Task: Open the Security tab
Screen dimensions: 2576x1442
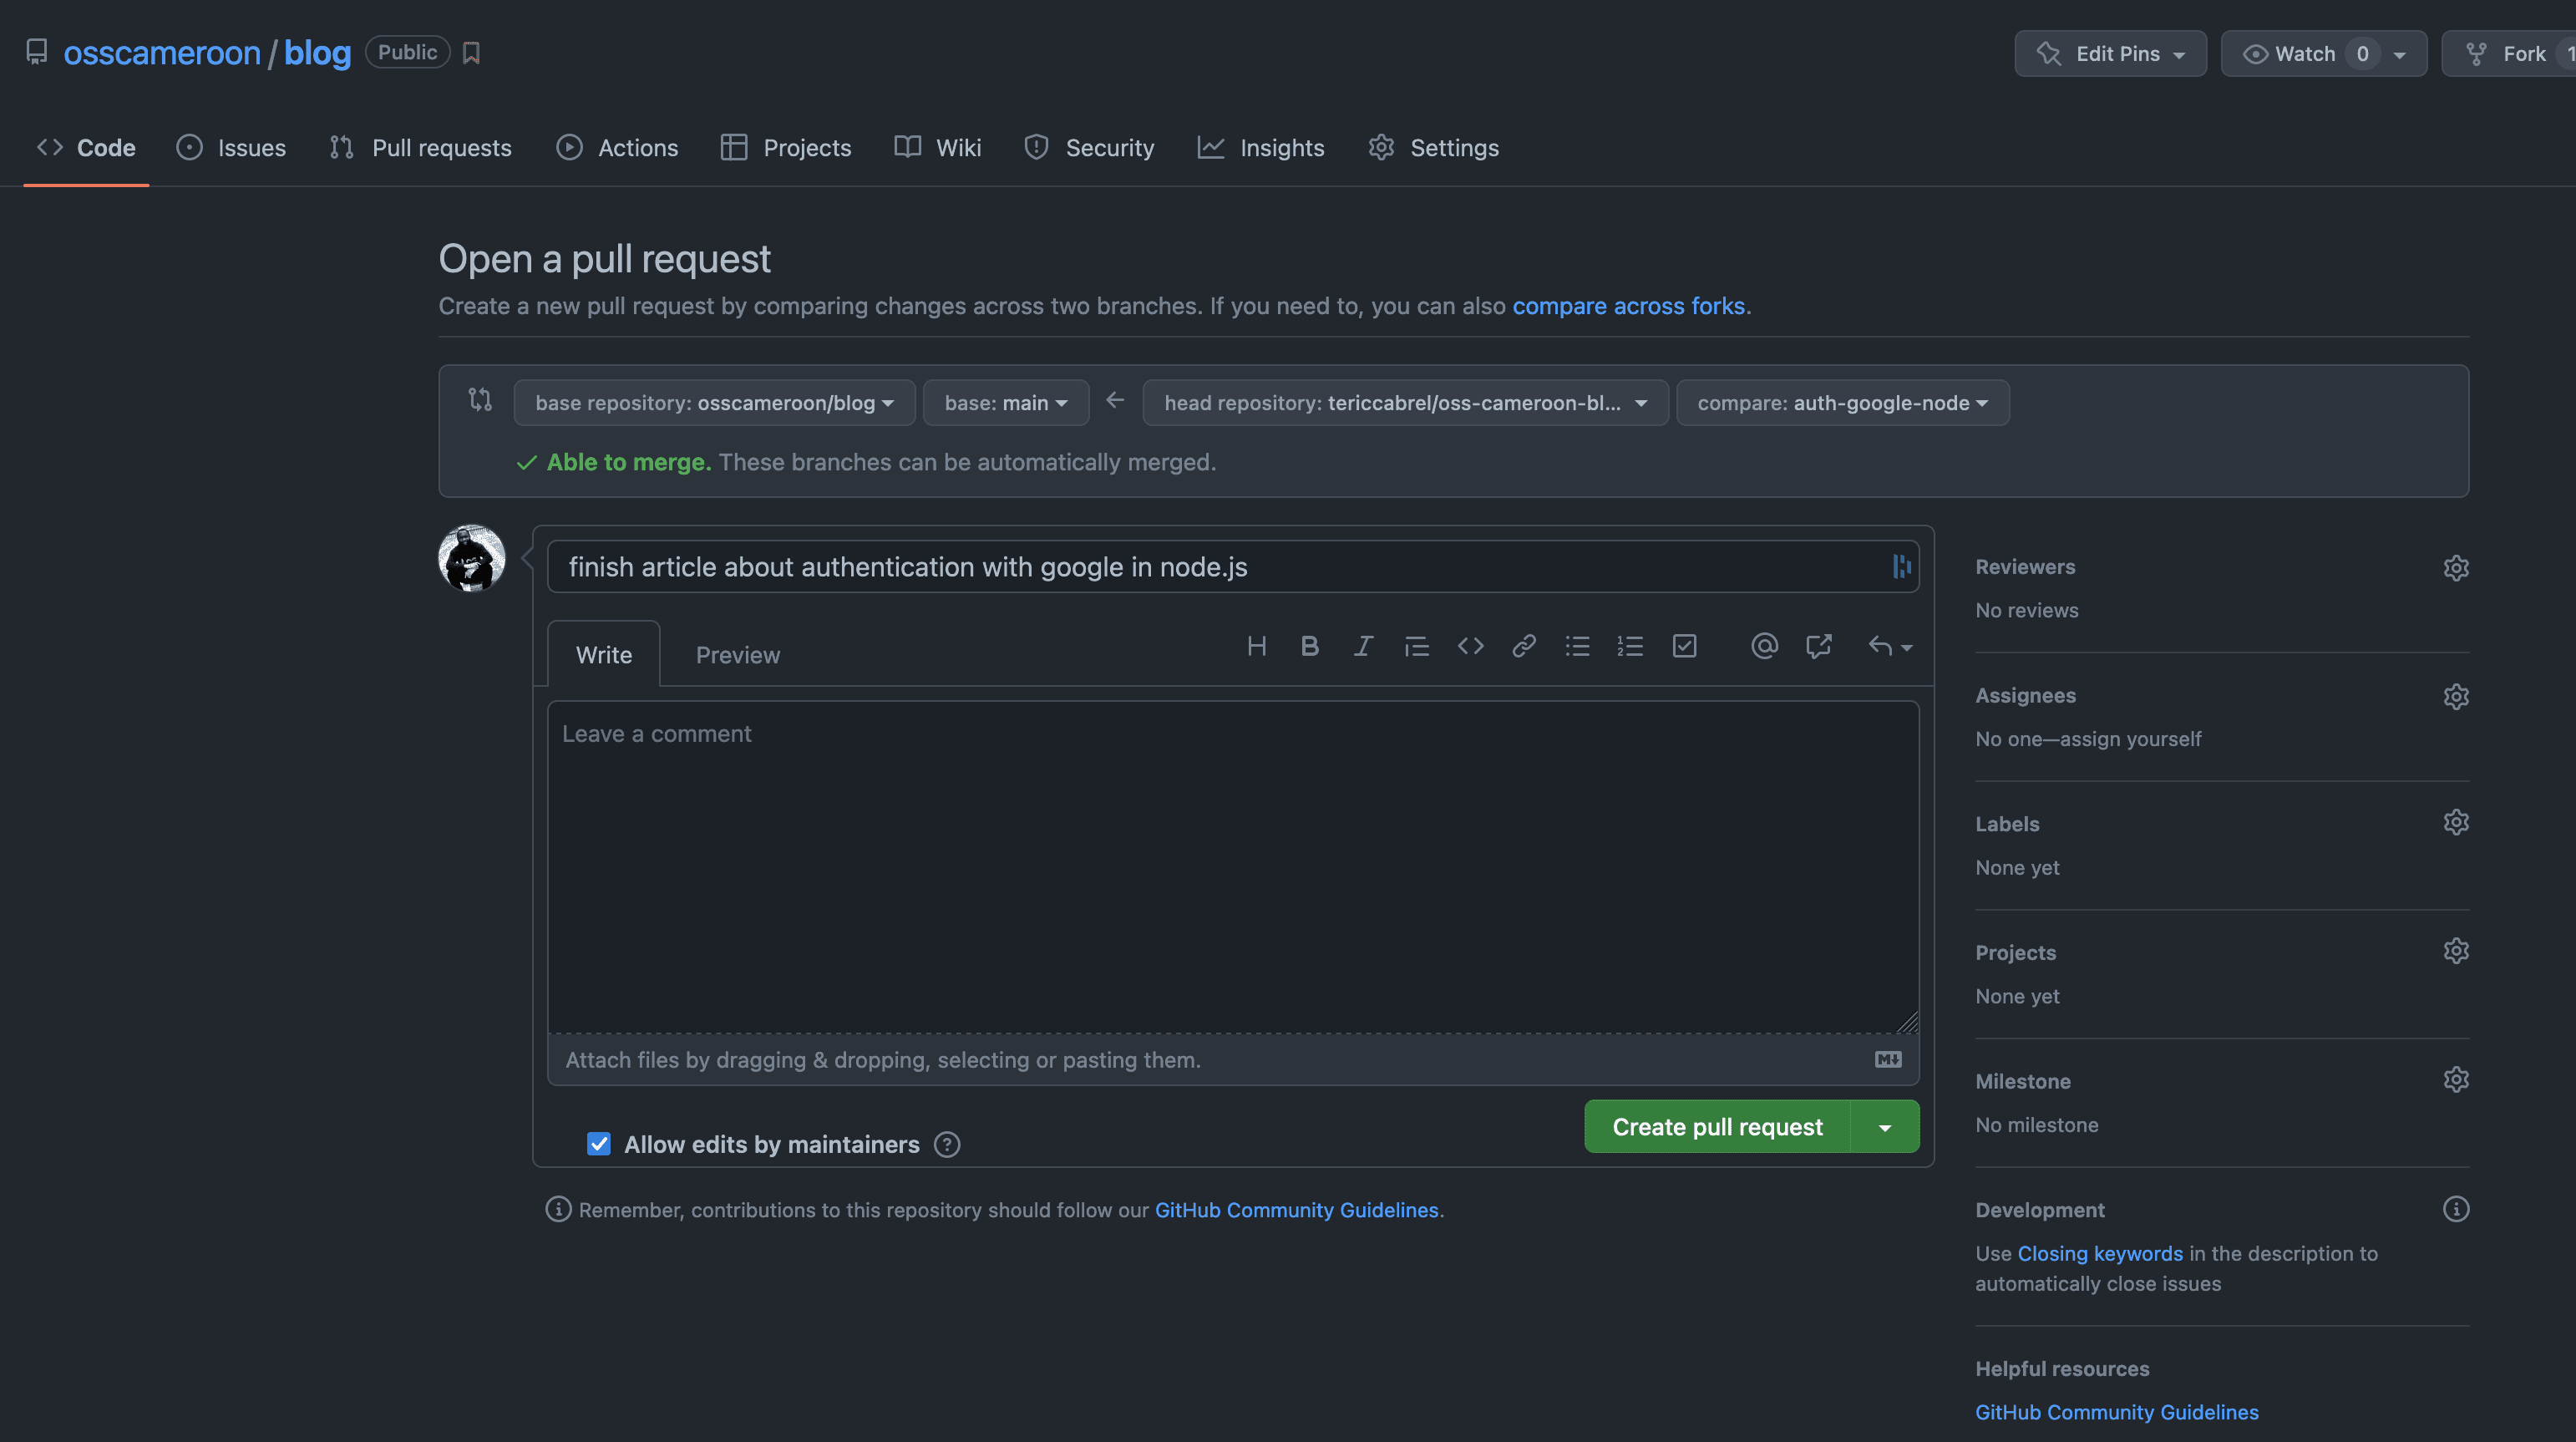Action: click(x=1089, y=148)
